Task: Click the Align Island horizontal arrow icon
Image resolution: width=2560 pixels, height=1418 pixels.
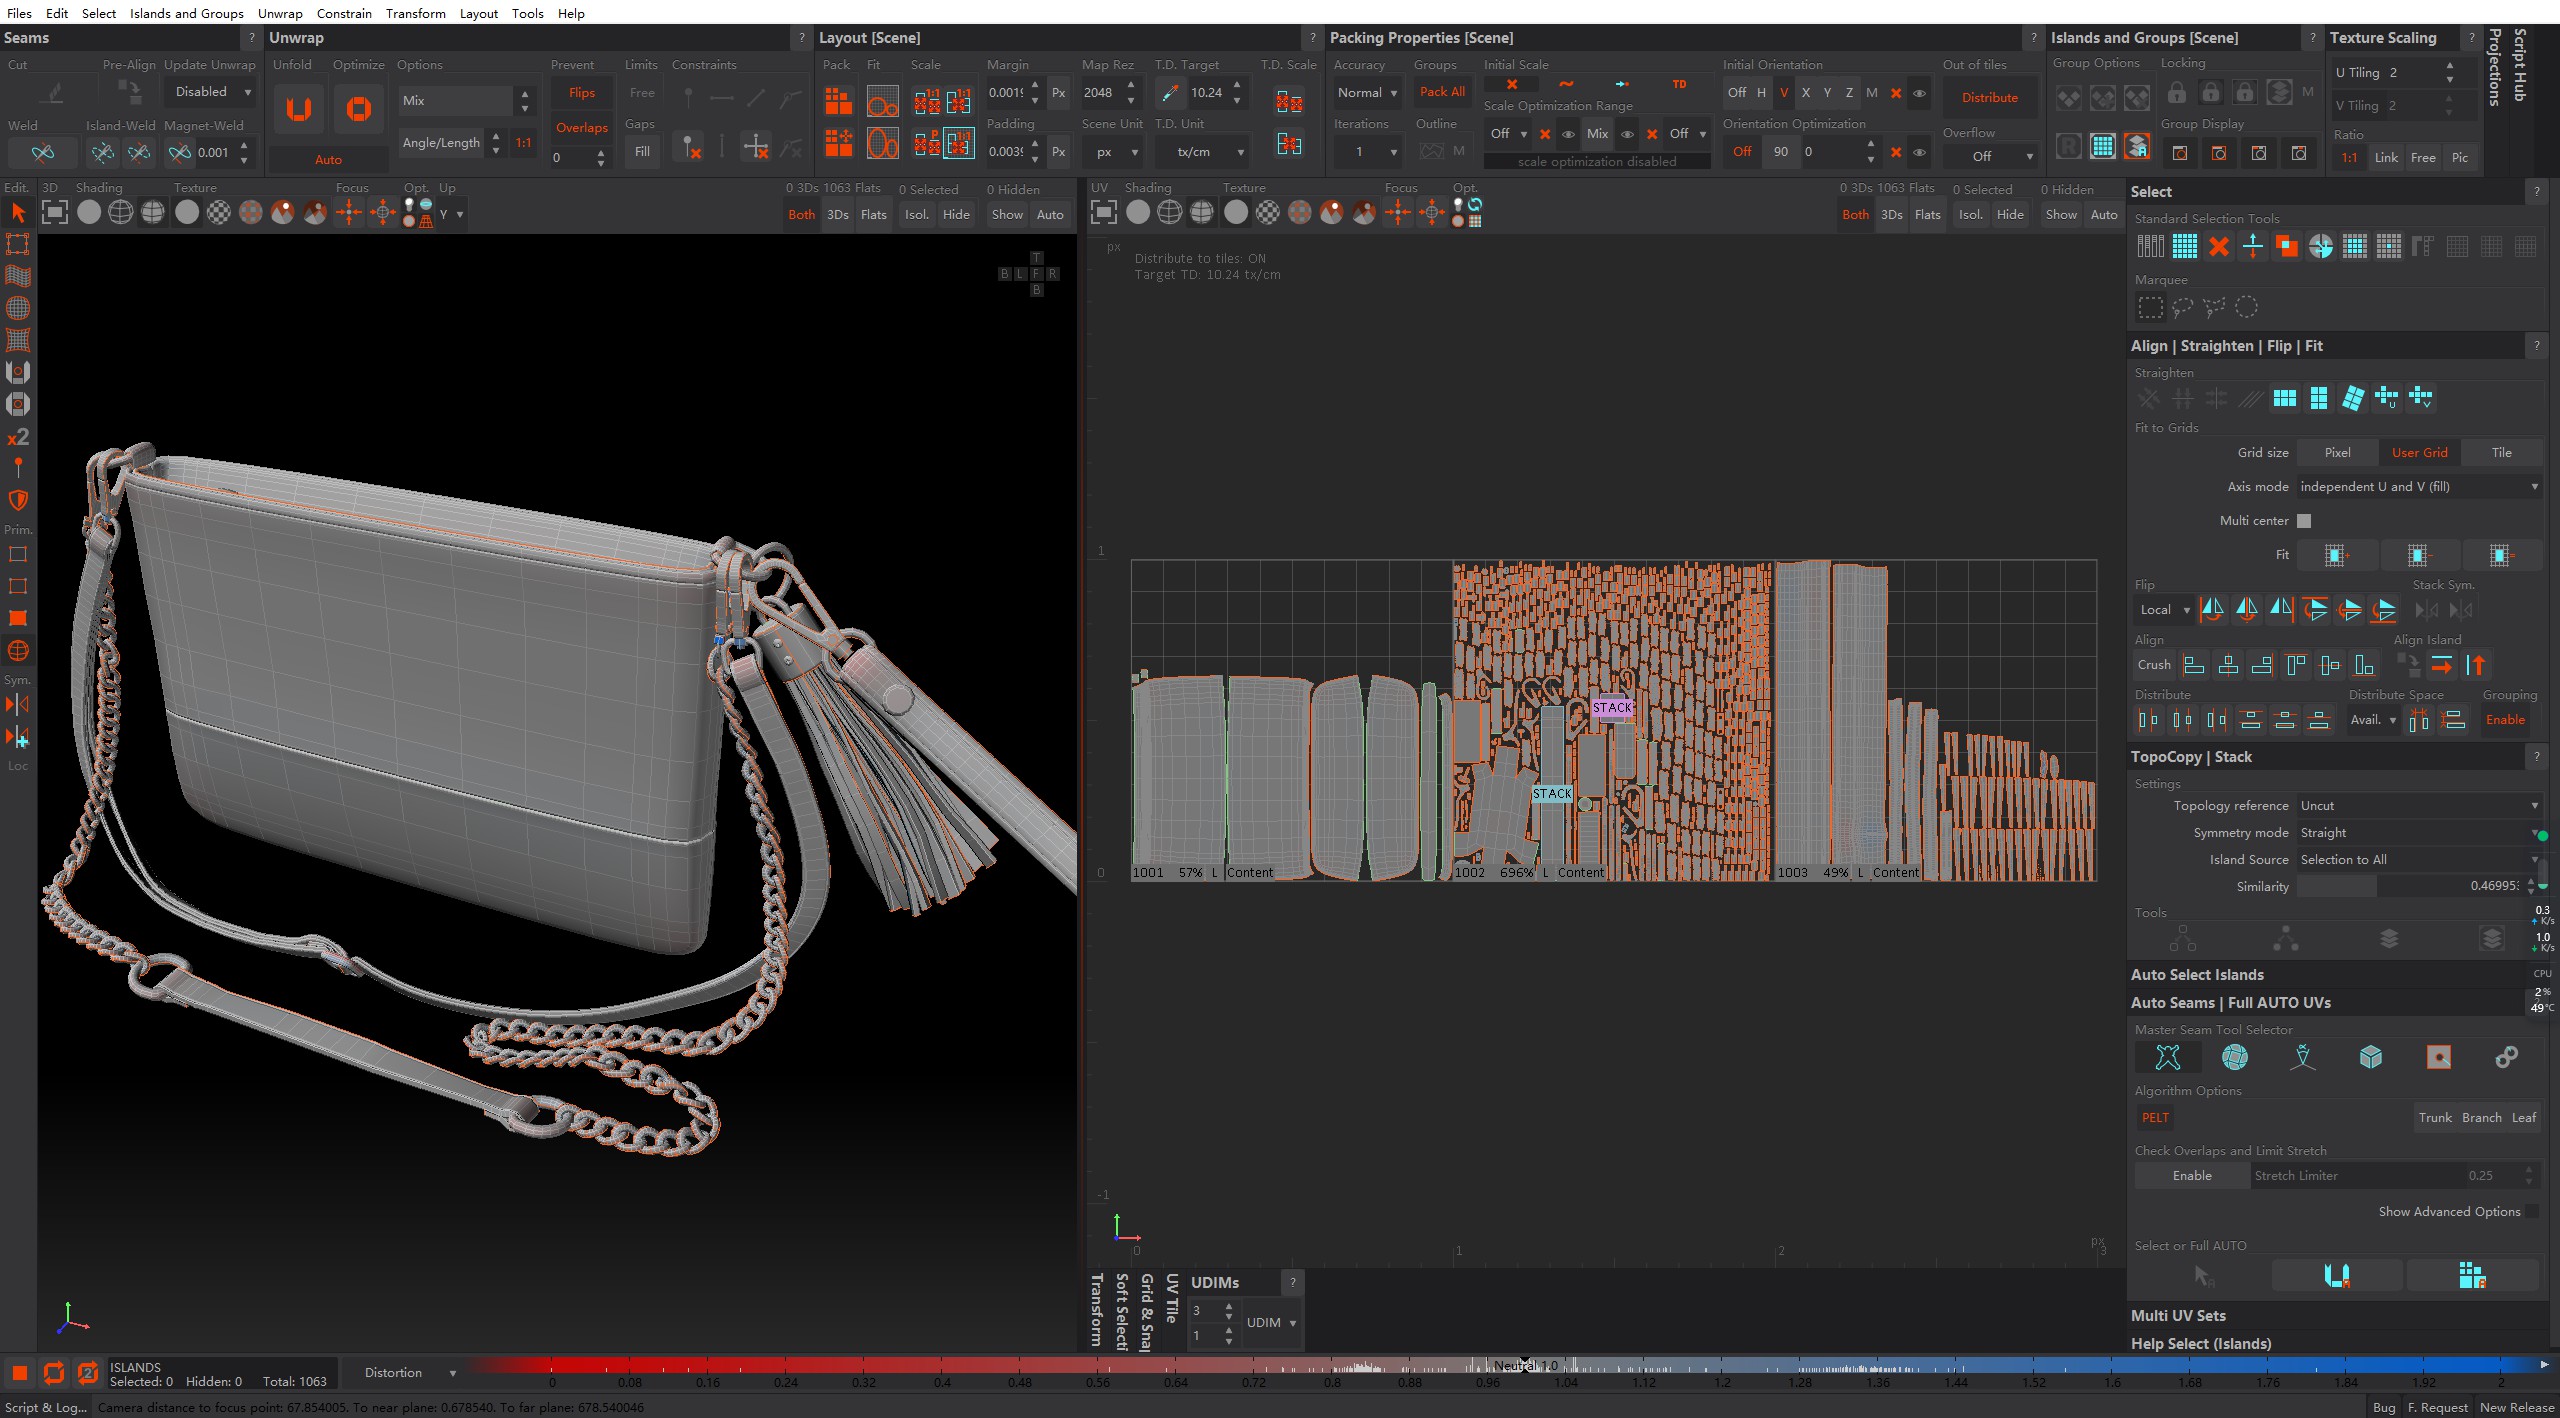Action: pyautogui.click(x=2441, y=665)
